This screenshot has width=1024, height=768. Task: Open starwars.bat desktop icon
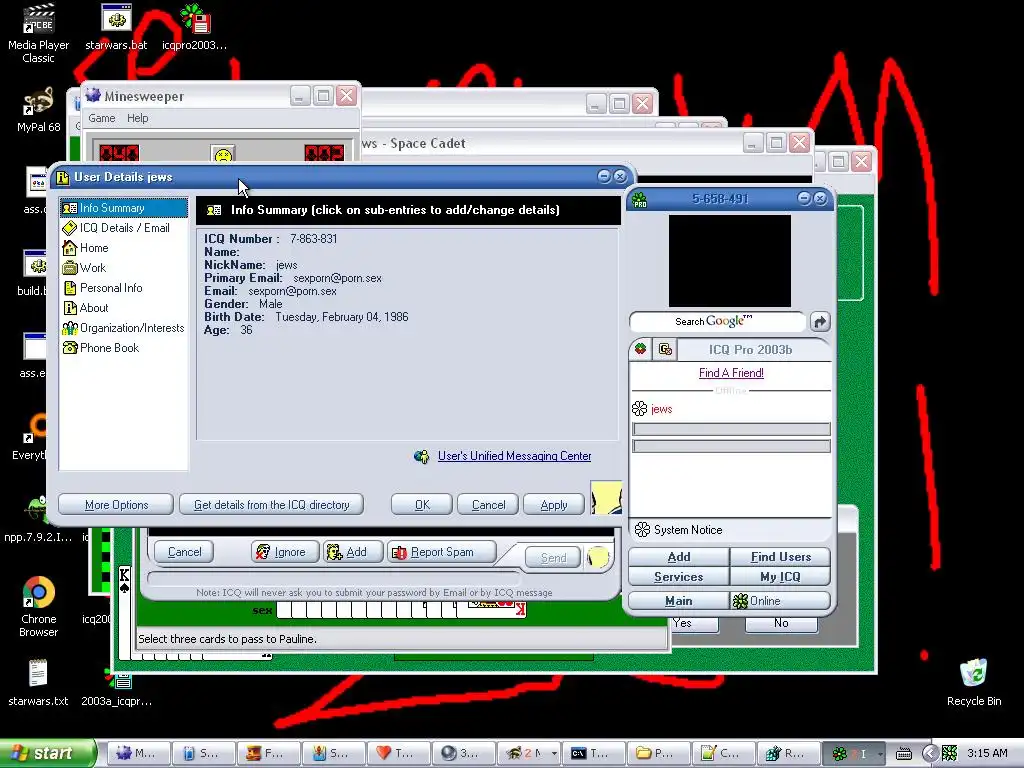point(116,27)
